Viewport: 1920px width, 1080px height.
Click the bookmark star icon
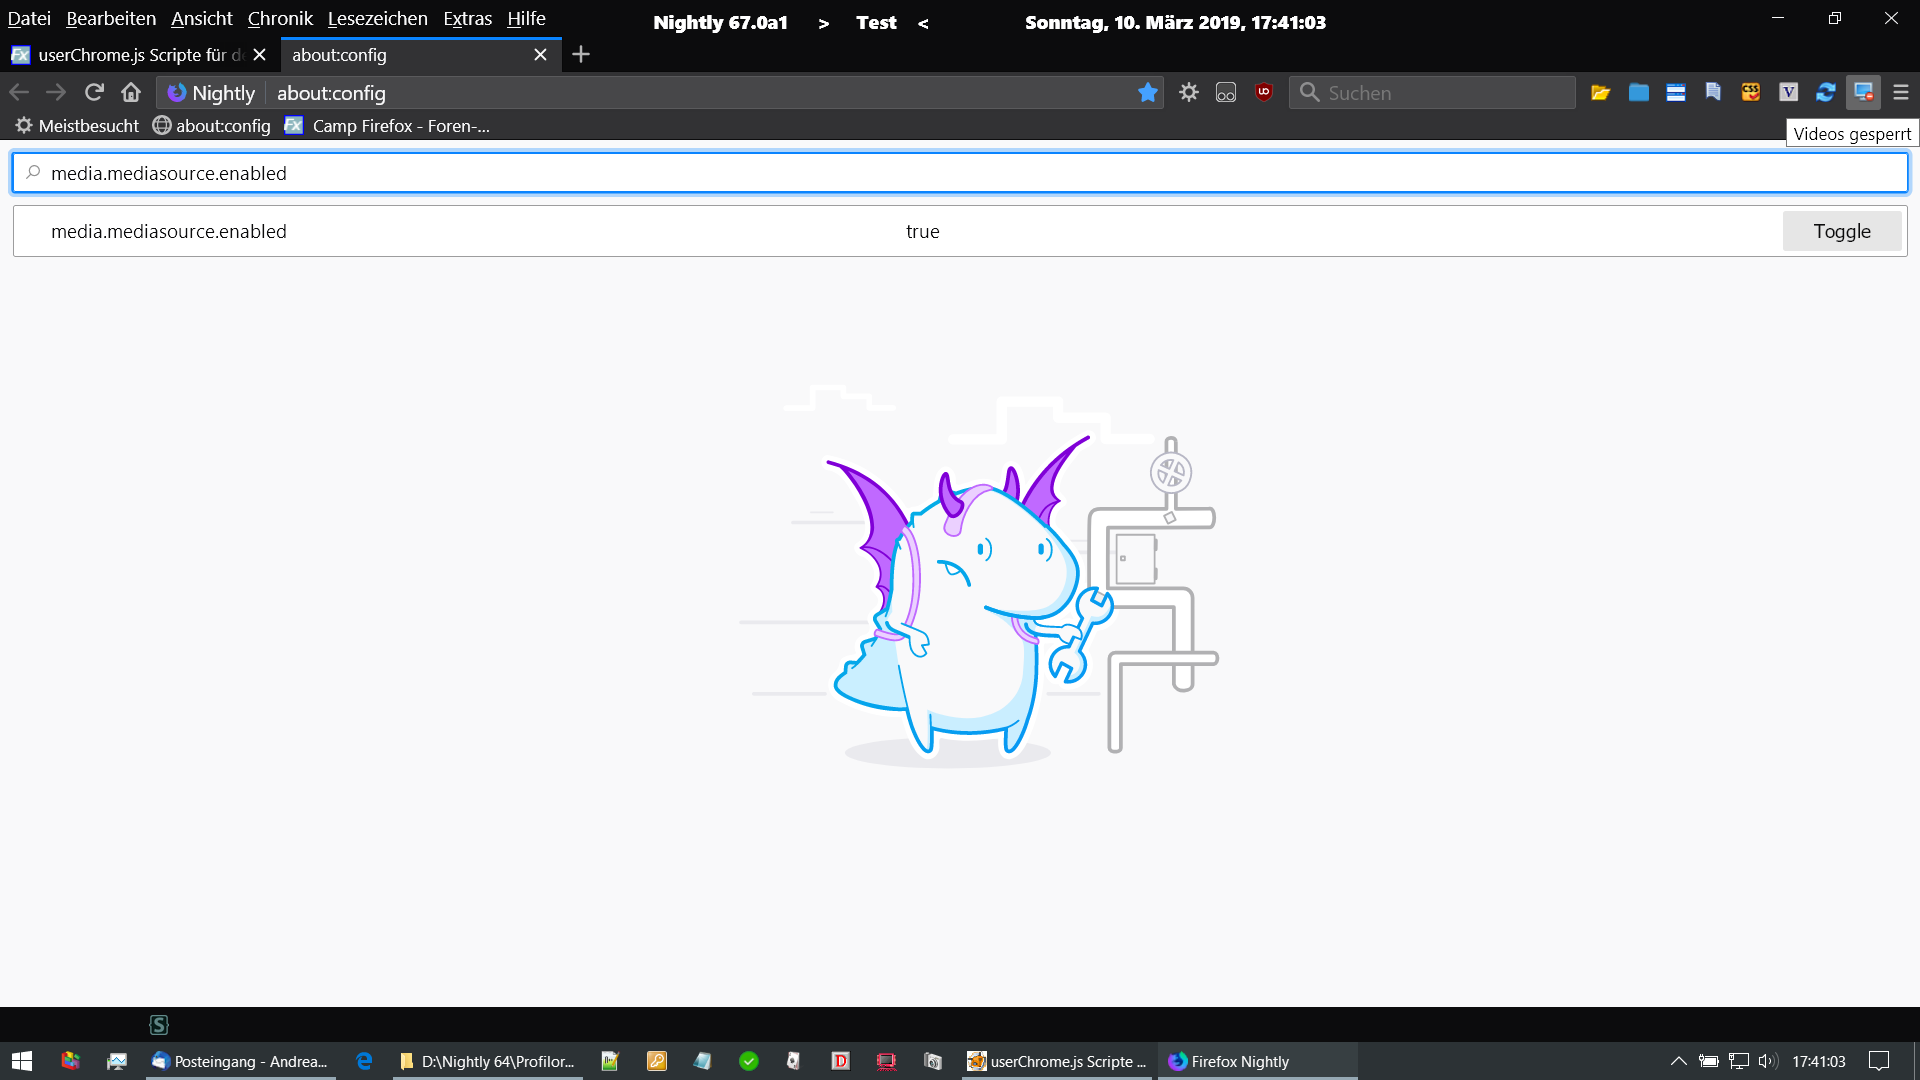pyautogui.click(x=1147, y=93)
